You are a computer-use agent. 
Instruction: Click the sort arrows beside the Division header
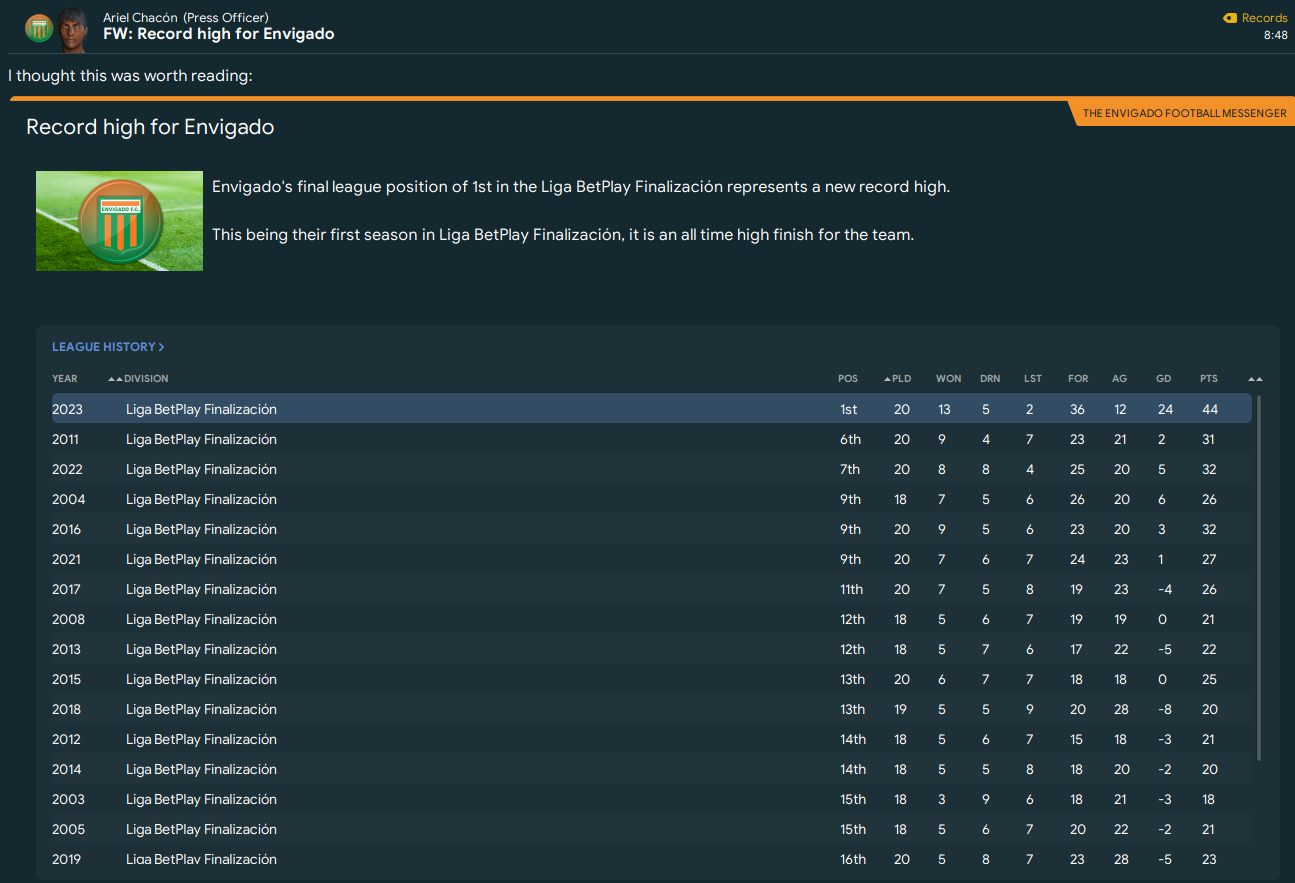coord(115,379)
